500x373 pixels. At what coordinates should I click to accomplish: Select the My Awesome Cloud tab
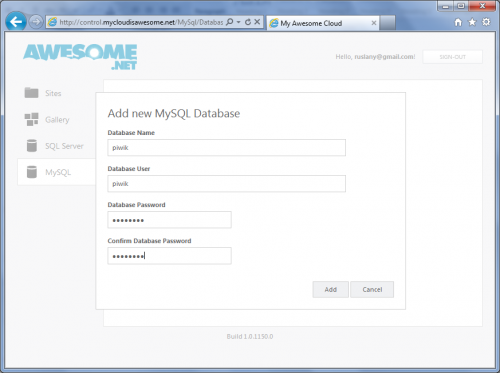tap(323, 23)
